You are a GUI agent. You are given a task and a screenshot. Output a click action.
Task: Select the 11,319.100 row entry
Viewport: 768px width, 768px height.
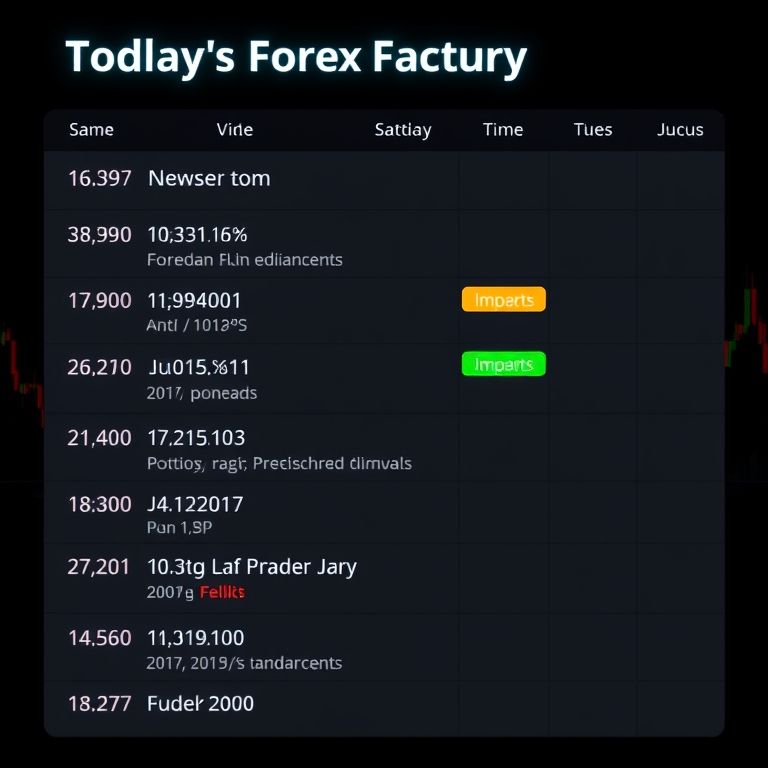196,638
